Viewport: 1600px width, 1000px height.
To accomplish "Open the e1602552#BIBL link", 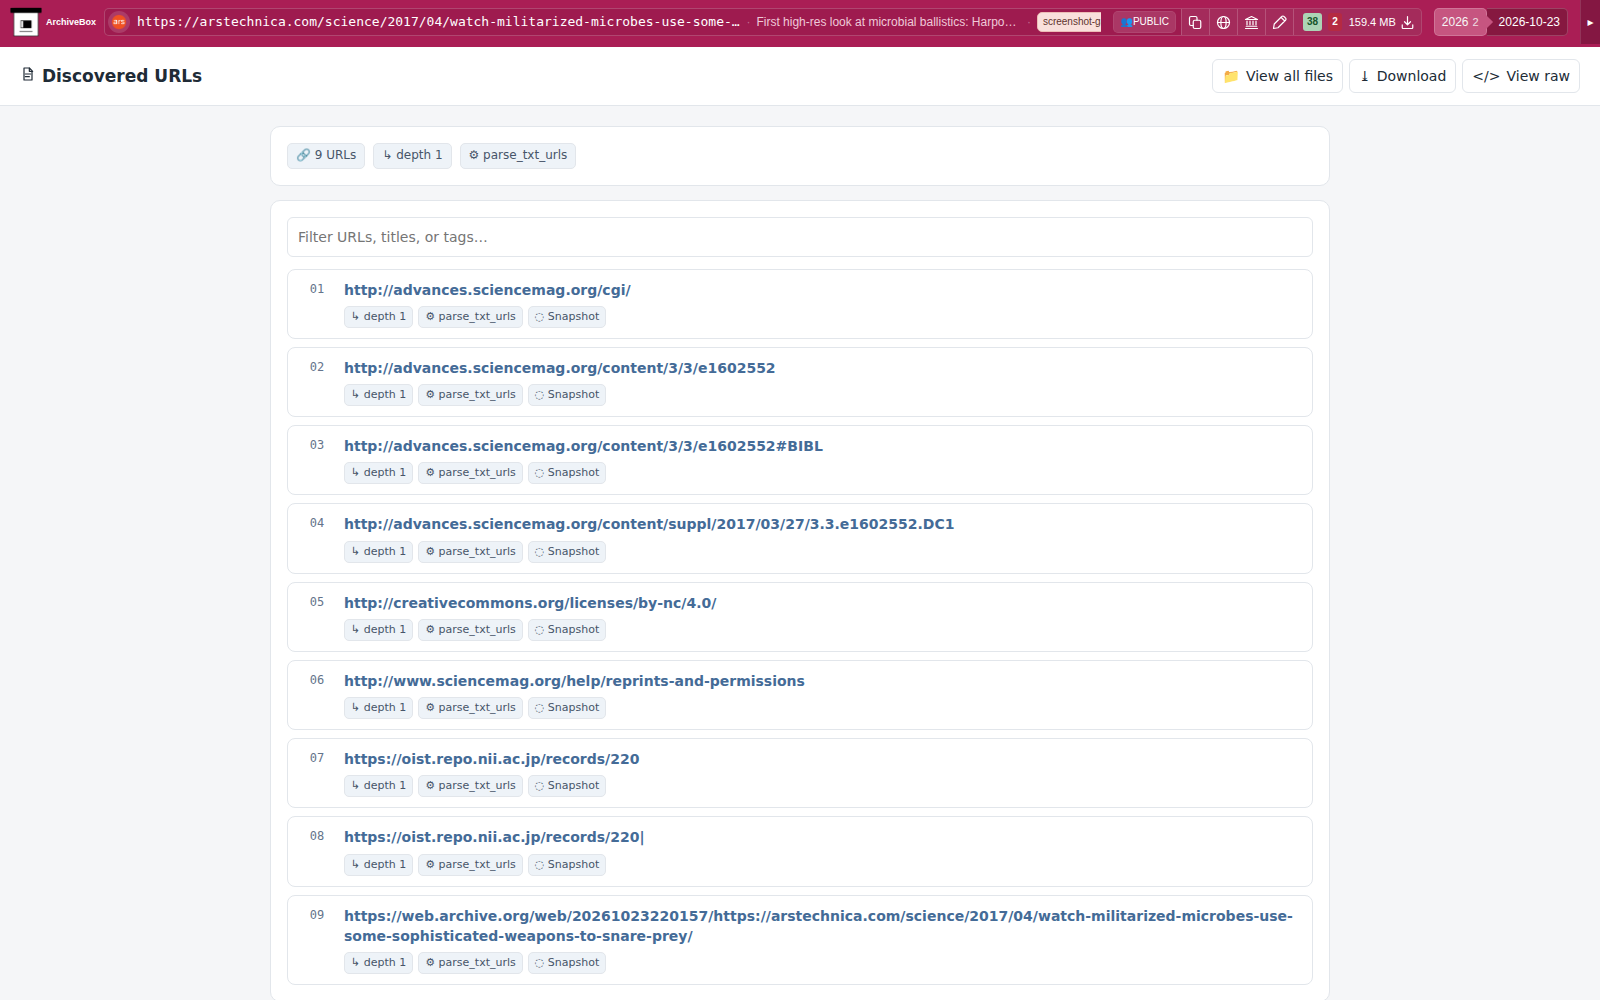I will pos(583,446).
